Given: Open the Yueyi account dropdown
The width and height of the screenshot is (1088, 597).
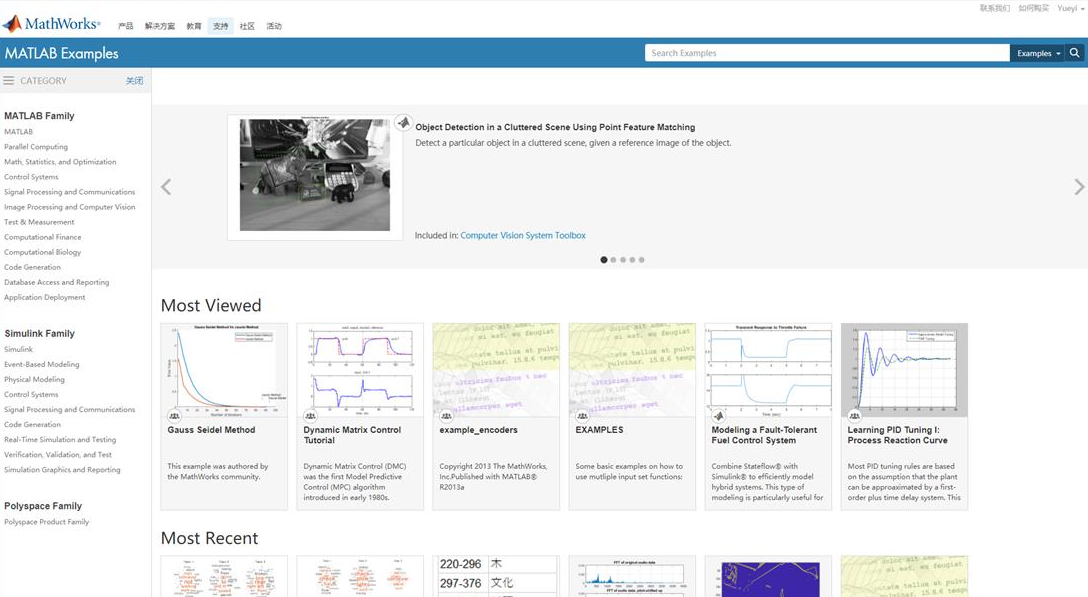Looking at the screenshot, I should tap(1071, 8).
